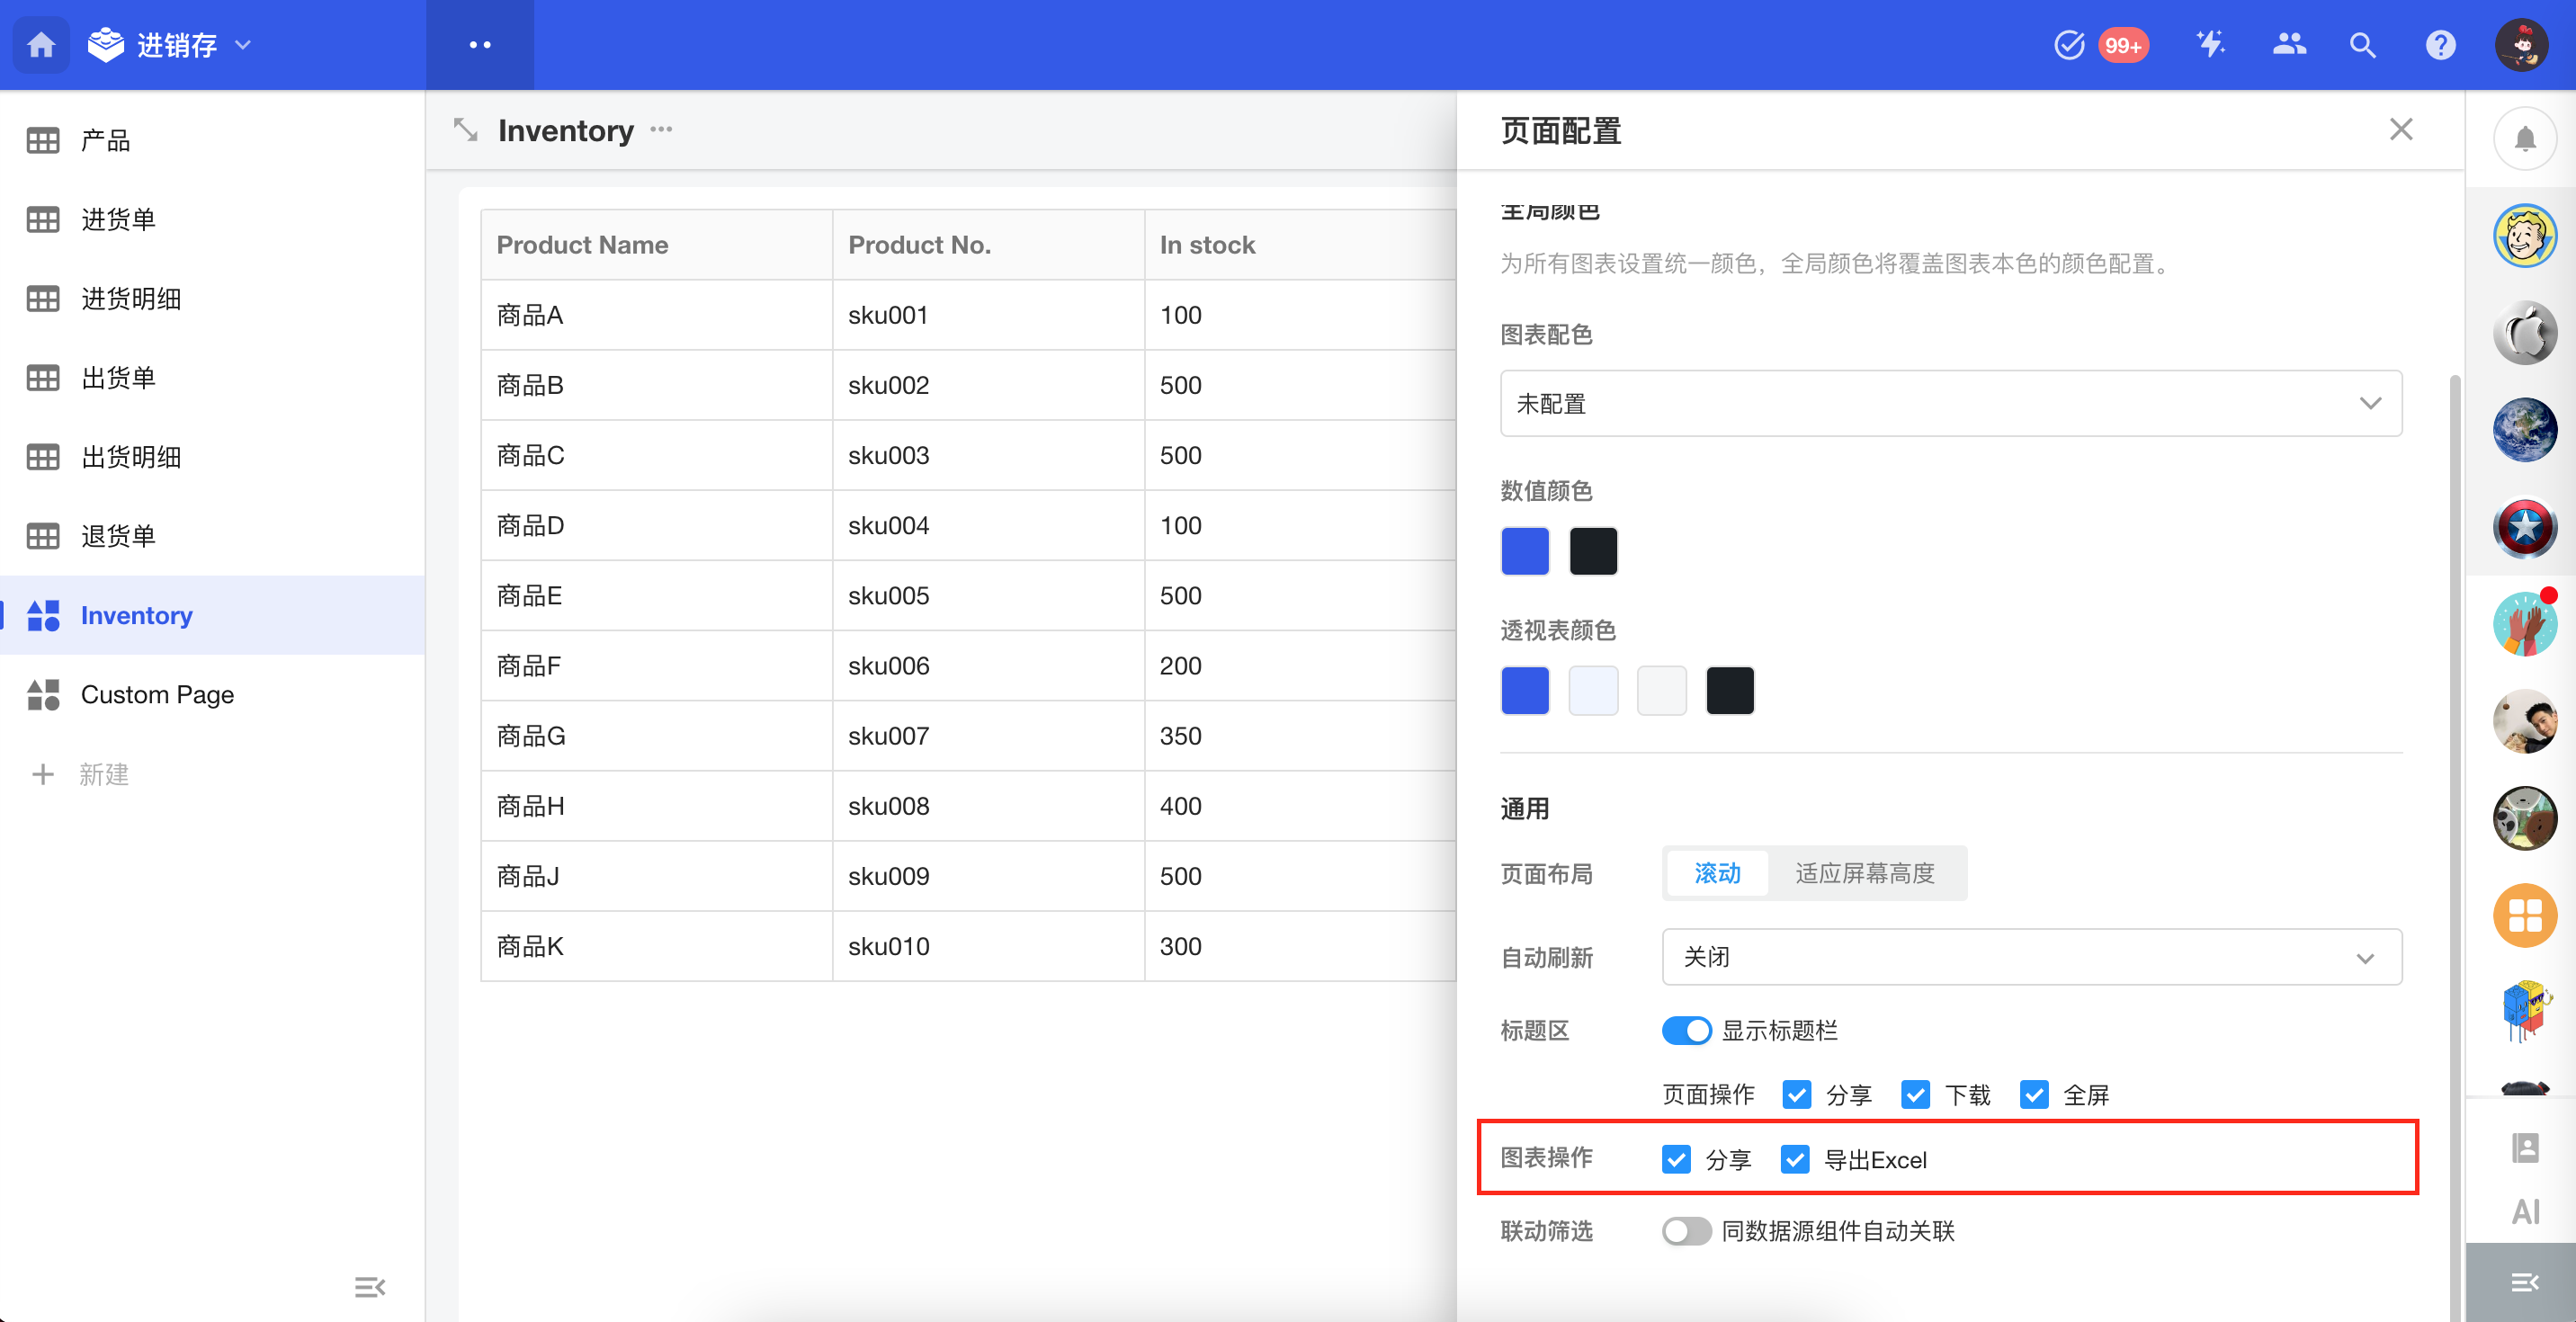Open 产品 worksheet in sidebar

pyautogui.click(x=212, y=141)
